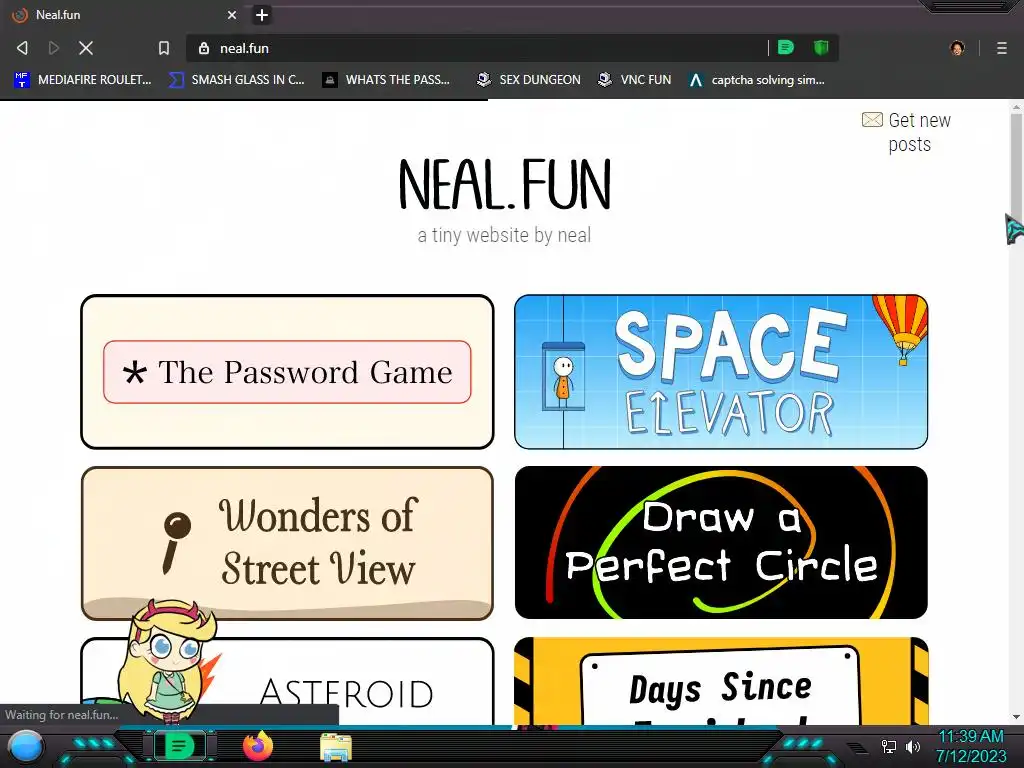Open the WHATS THE PASS... bookmark

387,80
